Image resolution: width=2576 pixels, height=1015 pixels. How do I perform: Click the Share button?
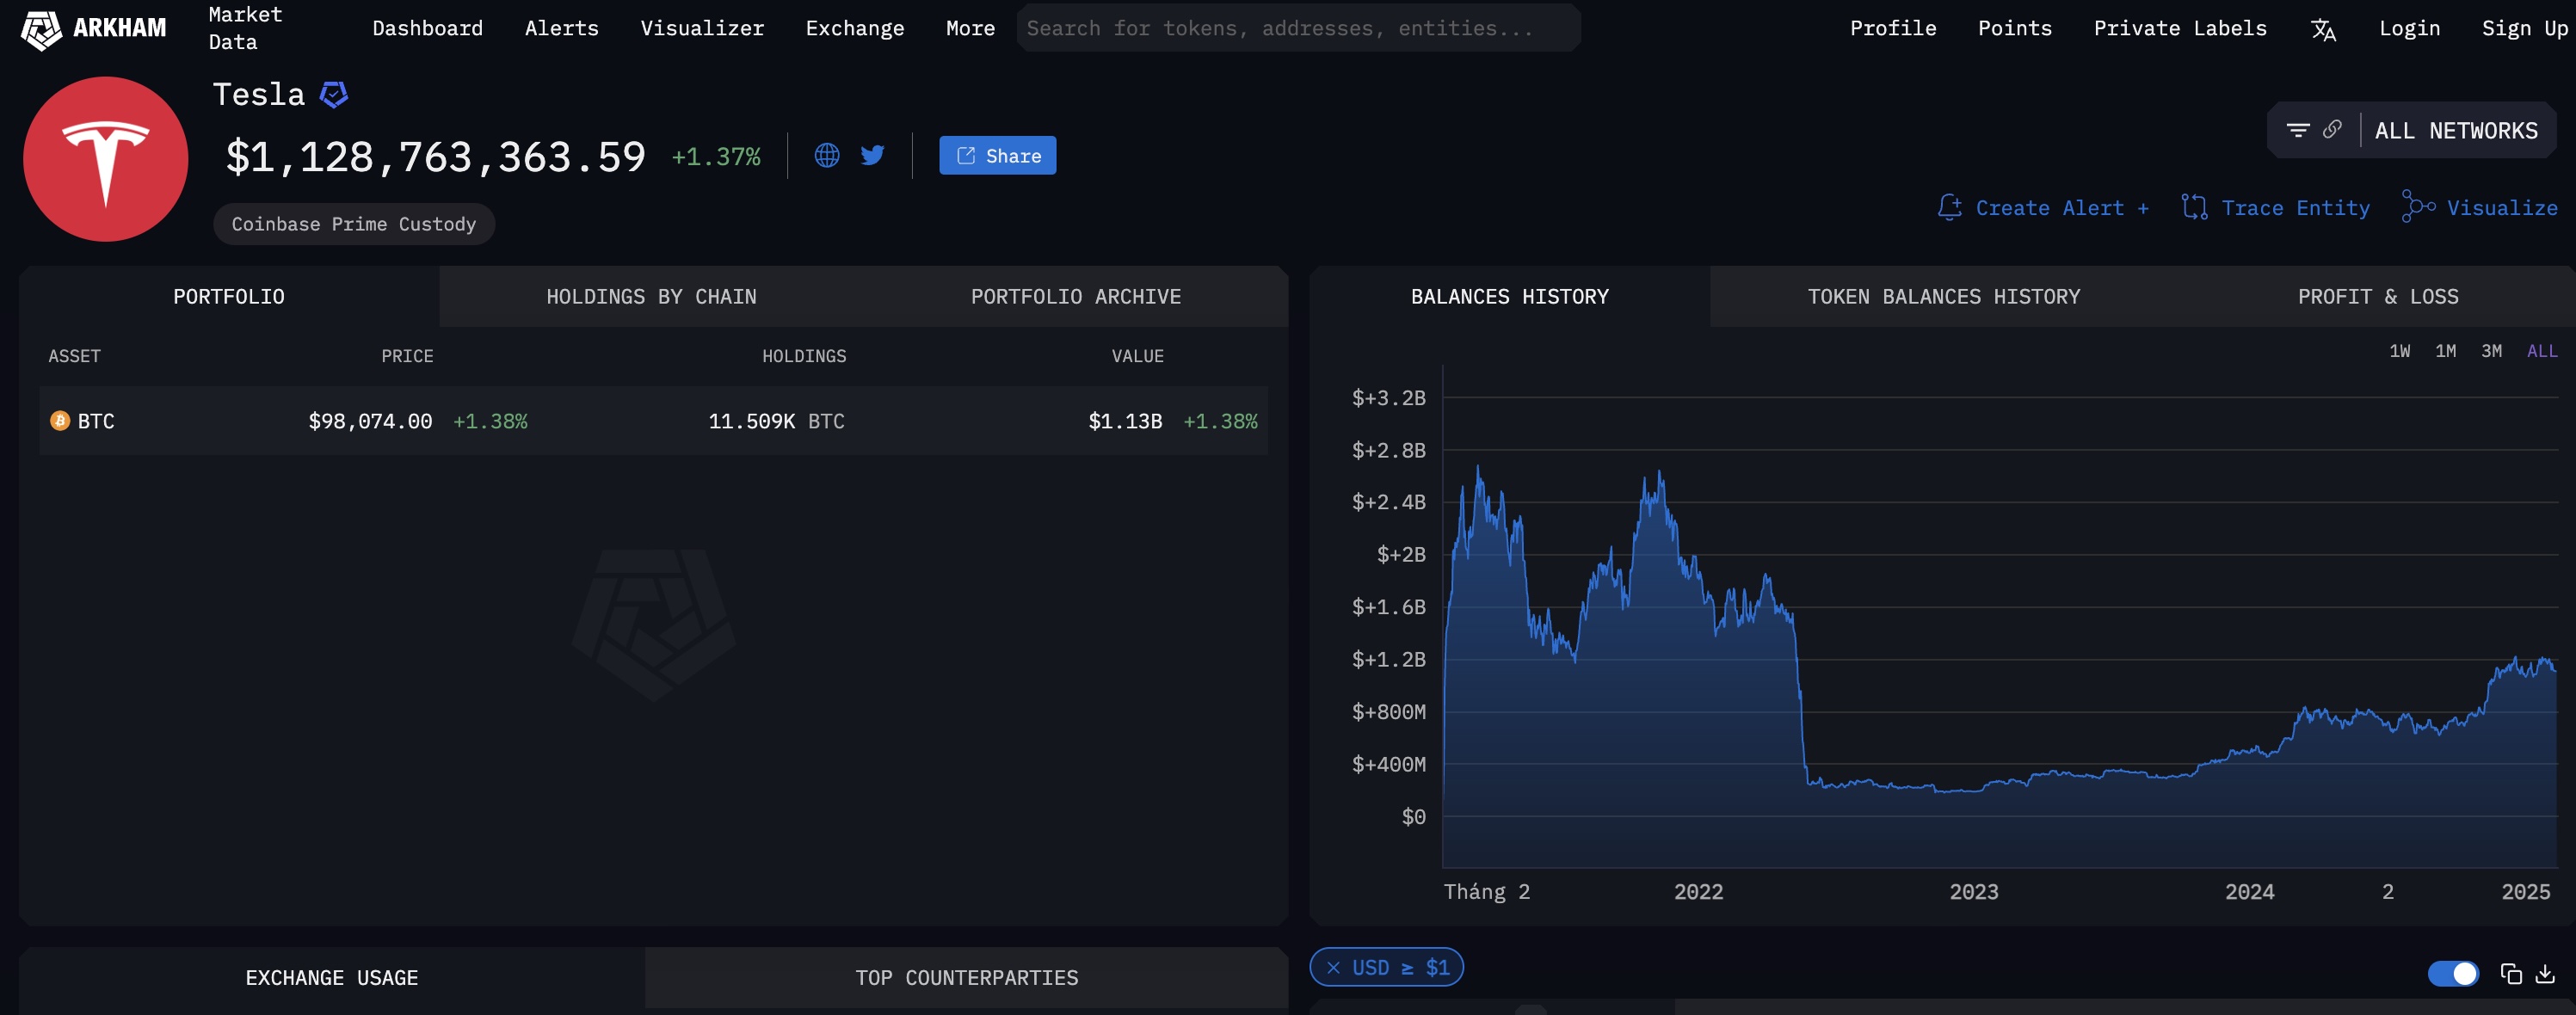click(997, 155)
